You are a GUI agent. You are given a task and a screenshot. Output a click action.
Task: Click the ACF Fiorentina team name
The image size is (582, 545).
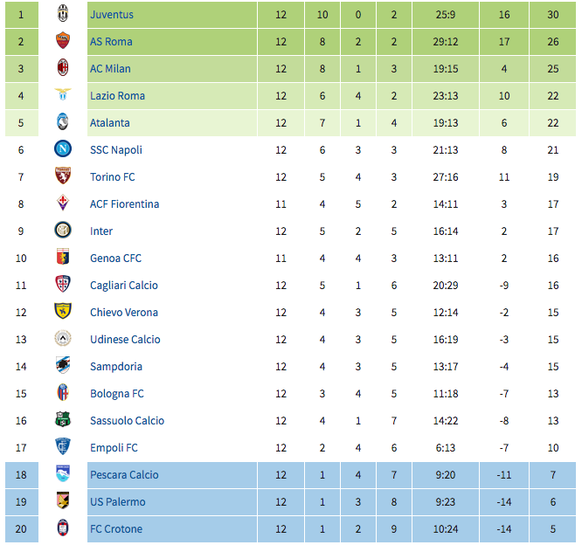124,204
